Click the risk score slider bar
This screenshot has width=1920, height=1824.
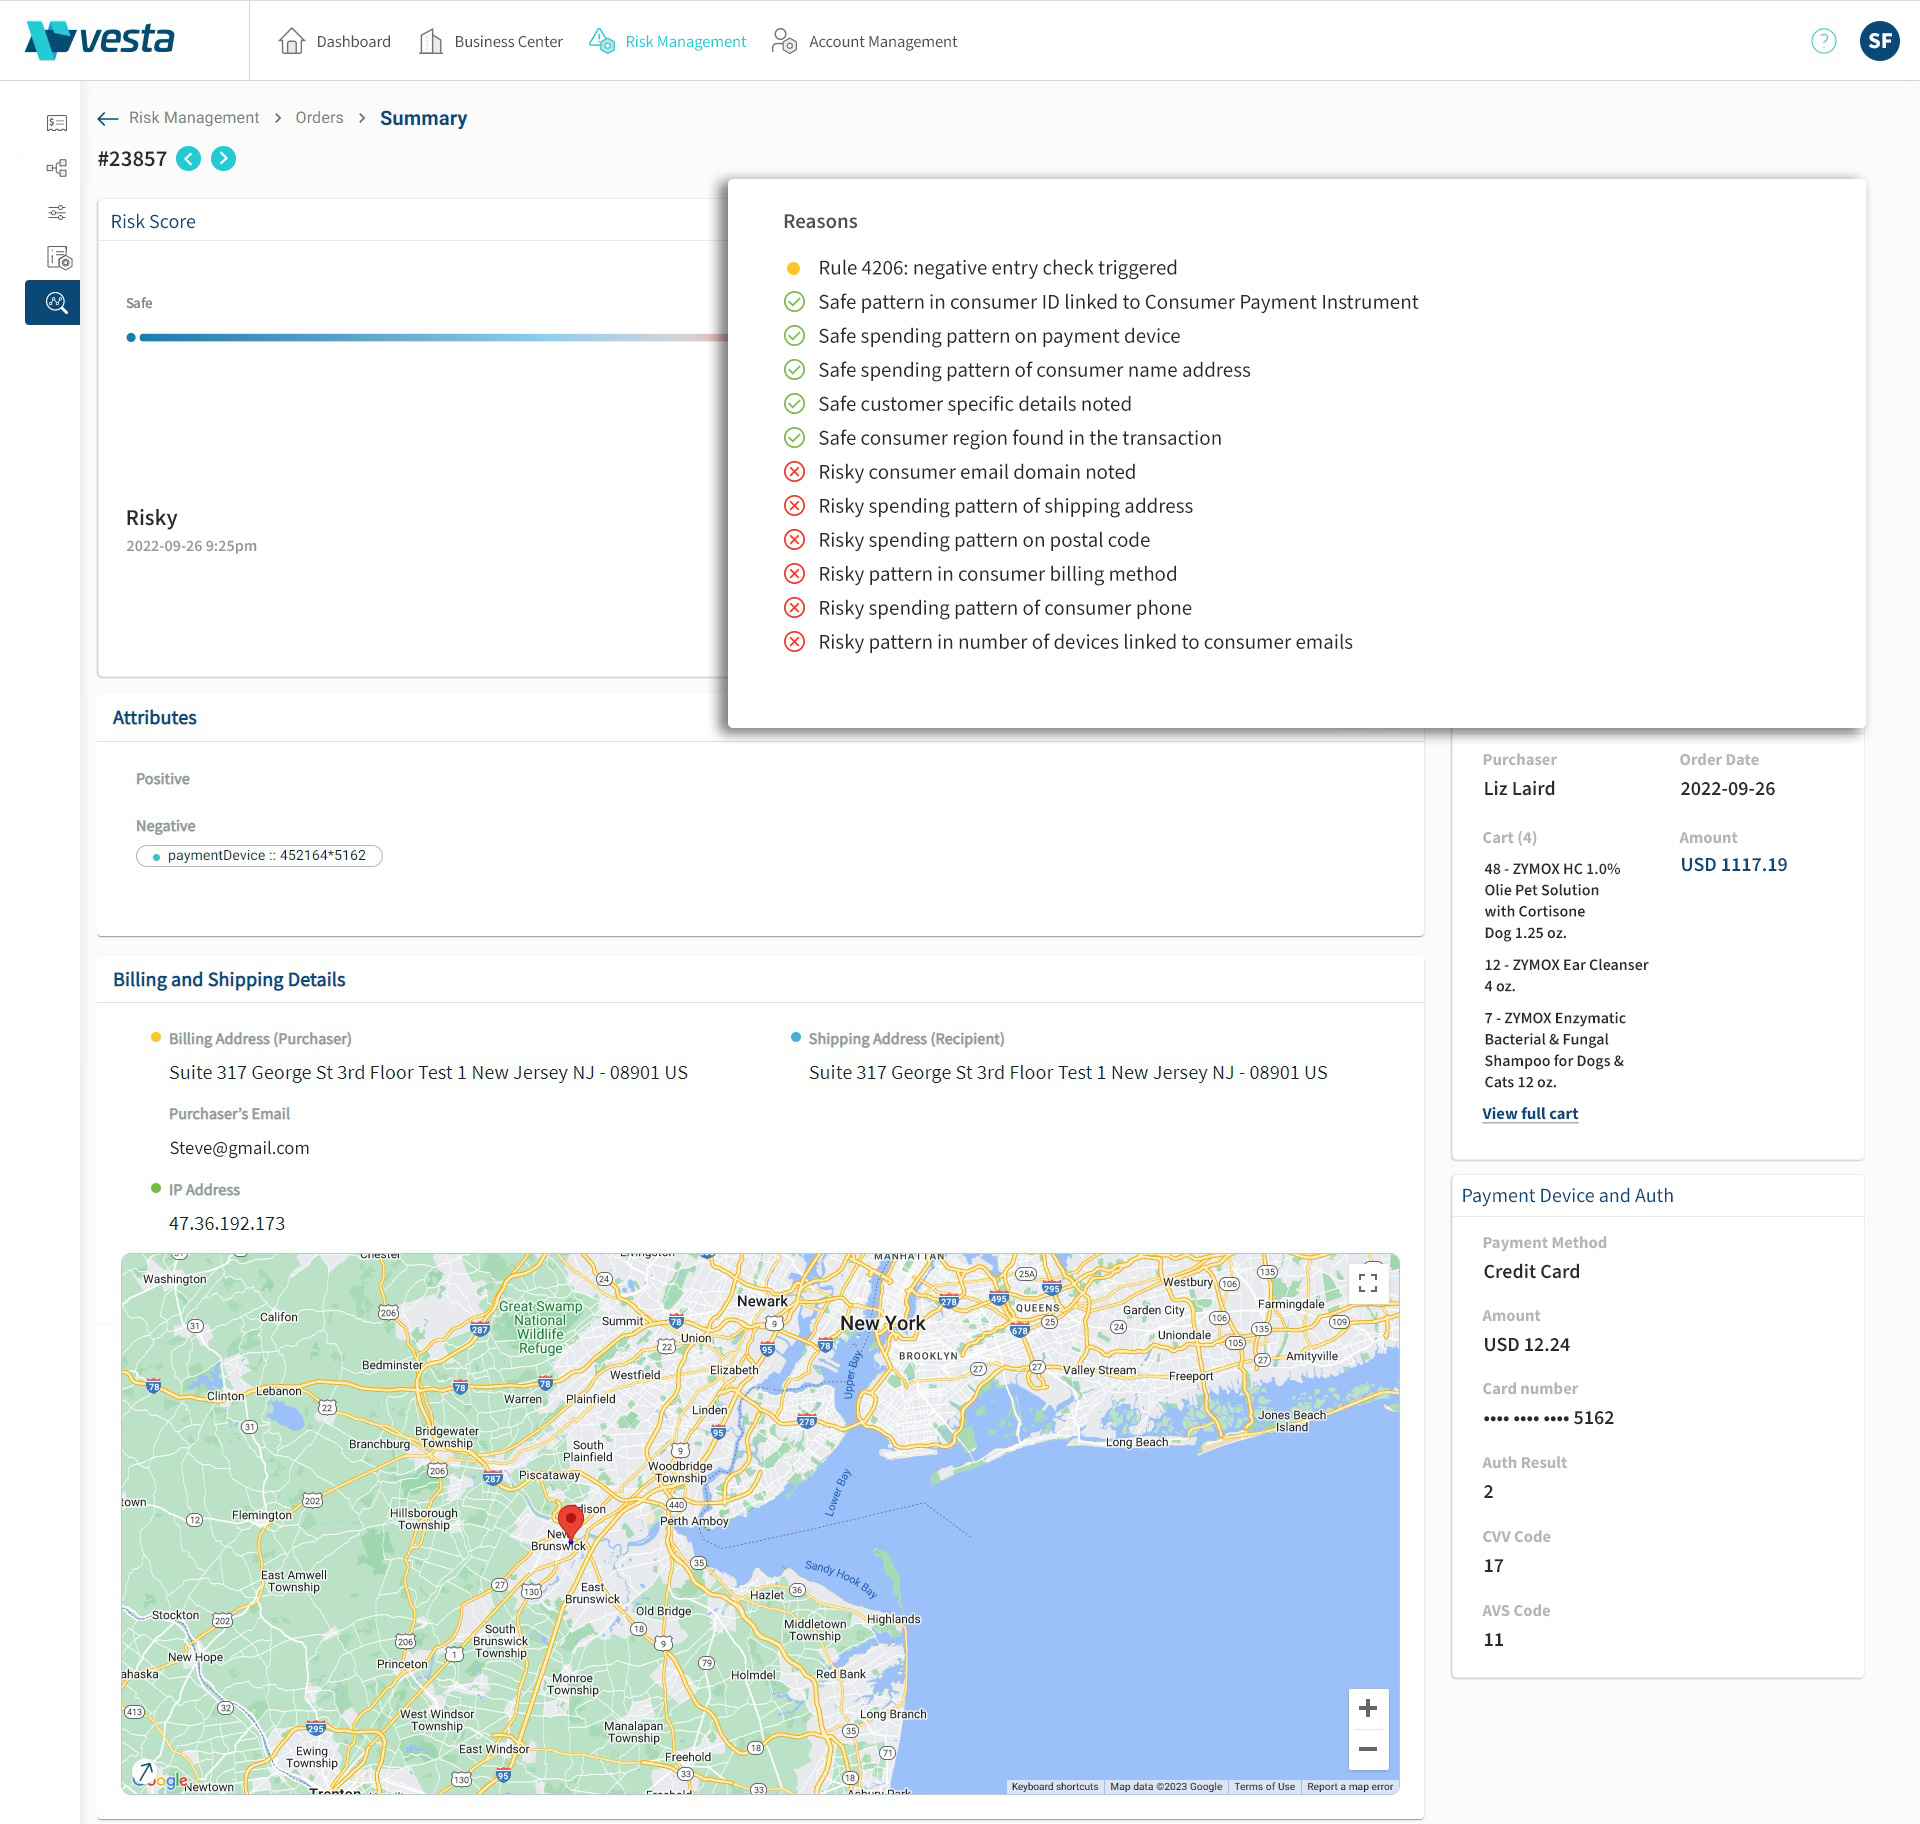(x=430, y=338)
